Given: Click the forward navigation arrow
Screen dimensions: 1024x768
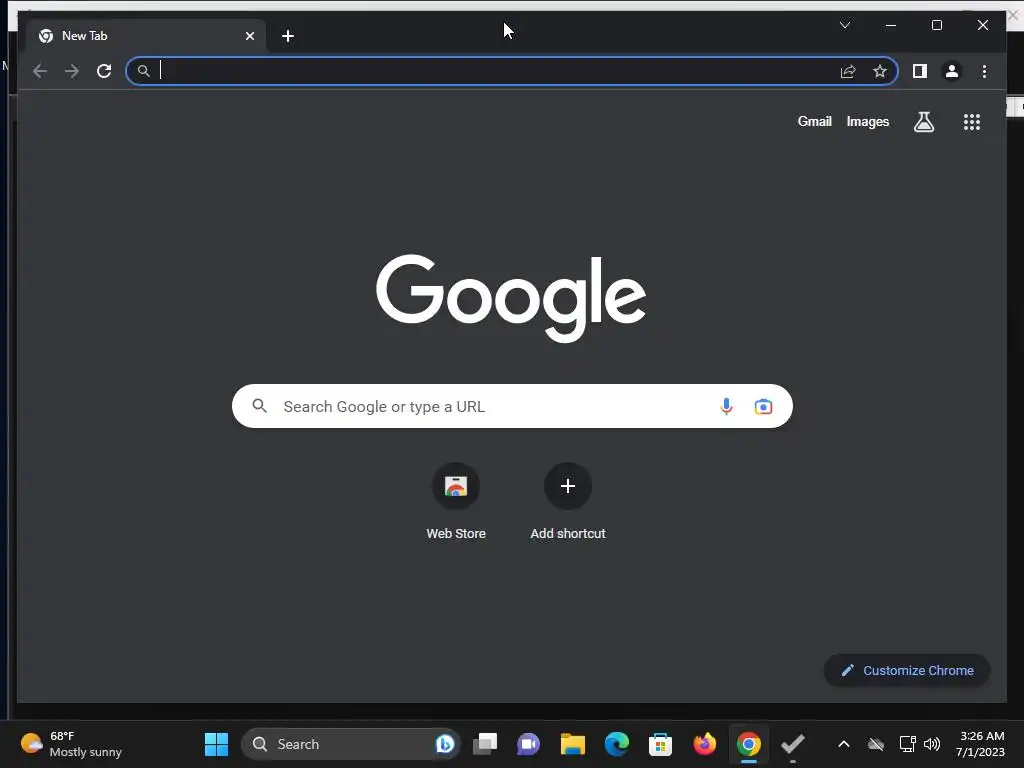Looking at the screenshot, I should (72, 71).
